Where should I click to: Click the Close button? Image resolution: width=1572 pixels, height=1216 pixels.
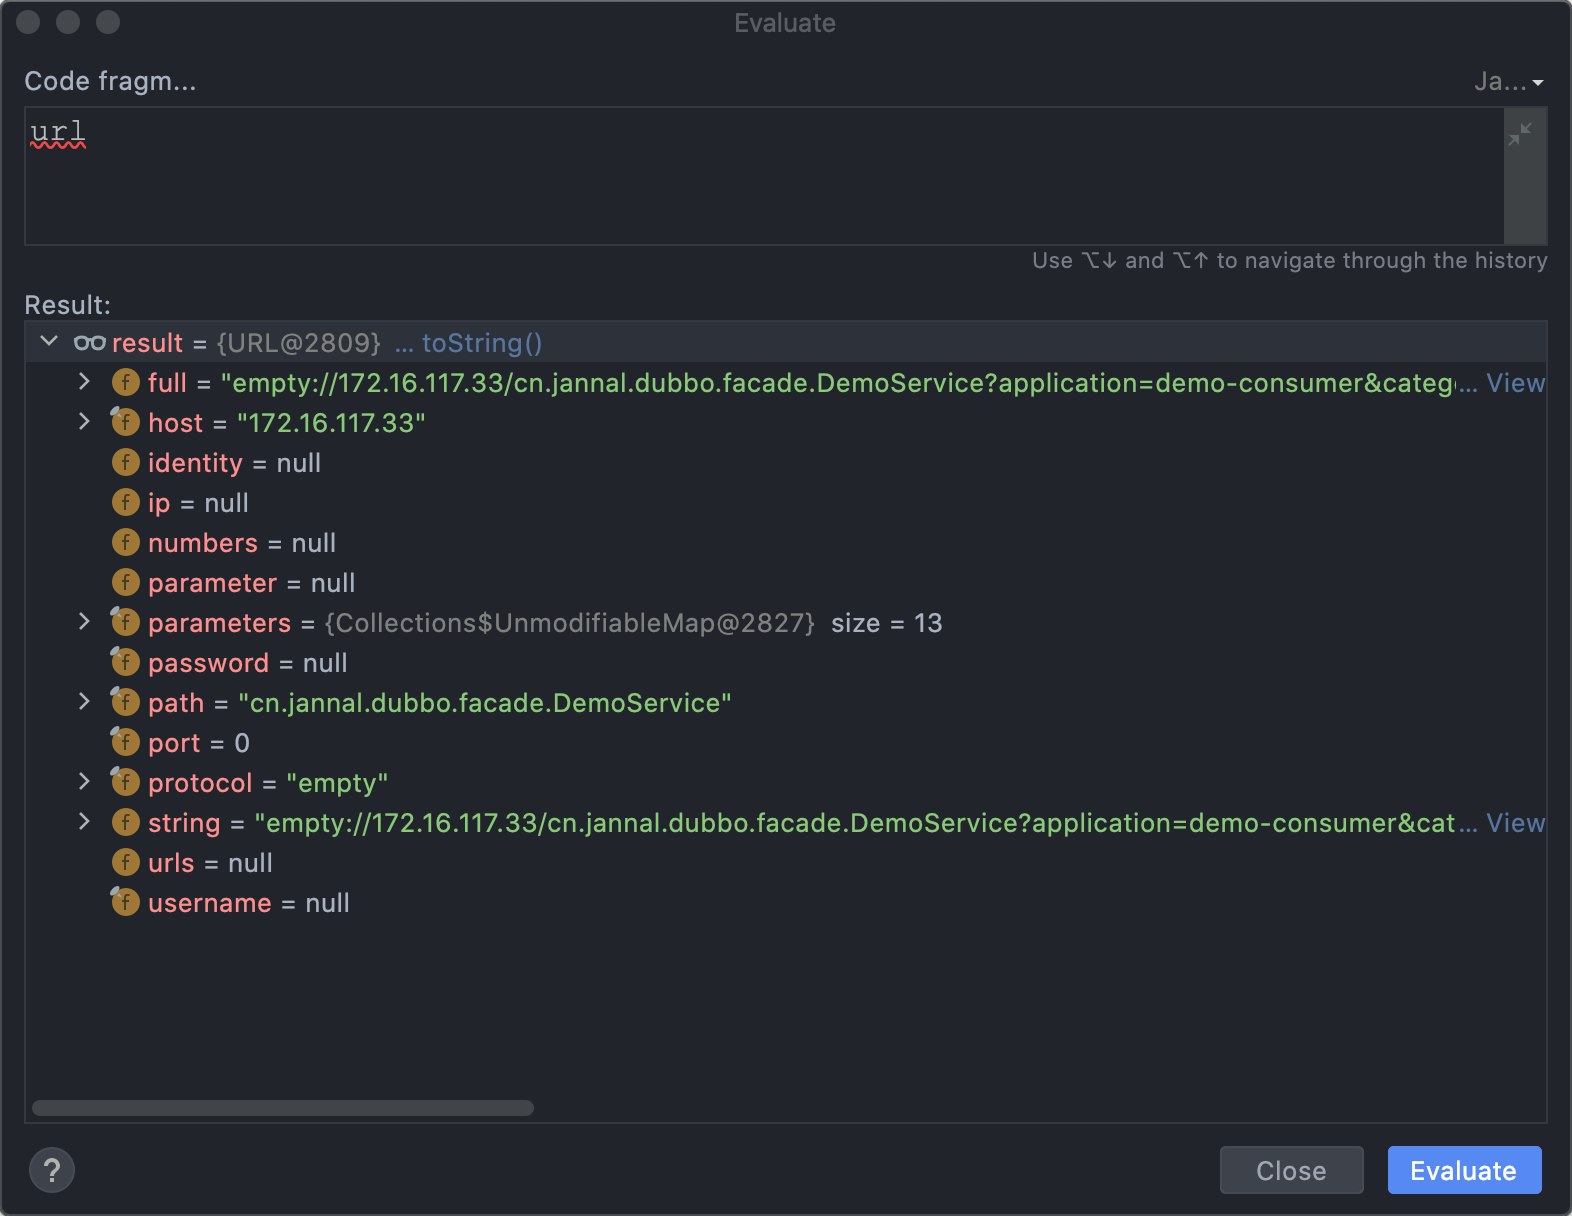pyautogui.click(x=1291, y=1170)
